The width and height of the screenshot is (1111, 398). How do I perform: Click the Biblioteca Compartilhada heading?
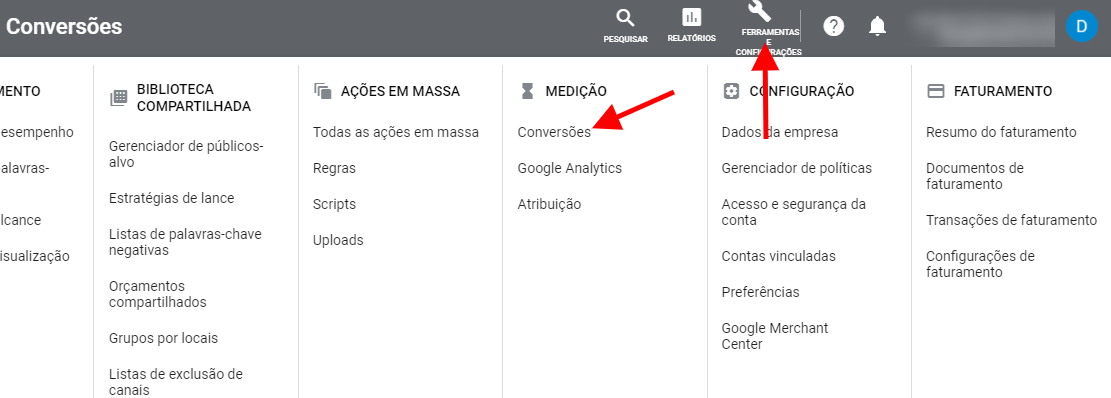194,98
